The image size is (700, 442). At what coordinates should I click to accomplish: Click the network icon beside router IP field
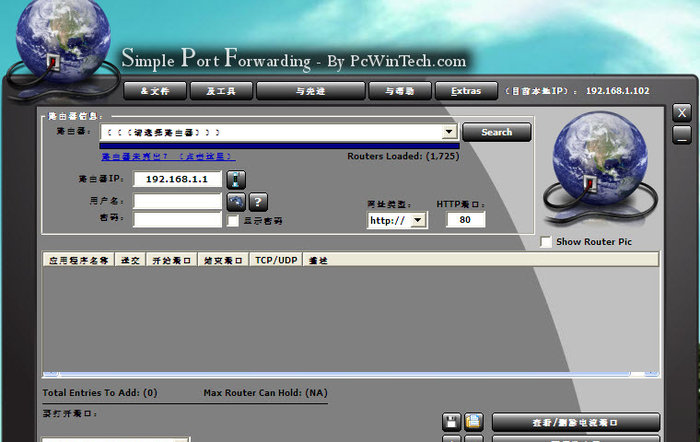coord(236,179)
